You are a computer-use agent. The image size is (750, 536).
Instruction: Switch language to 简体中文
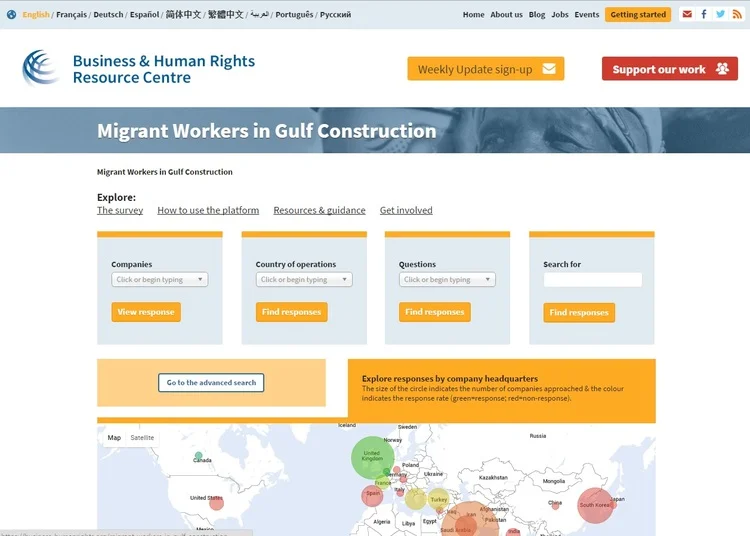tap(183, 15)
